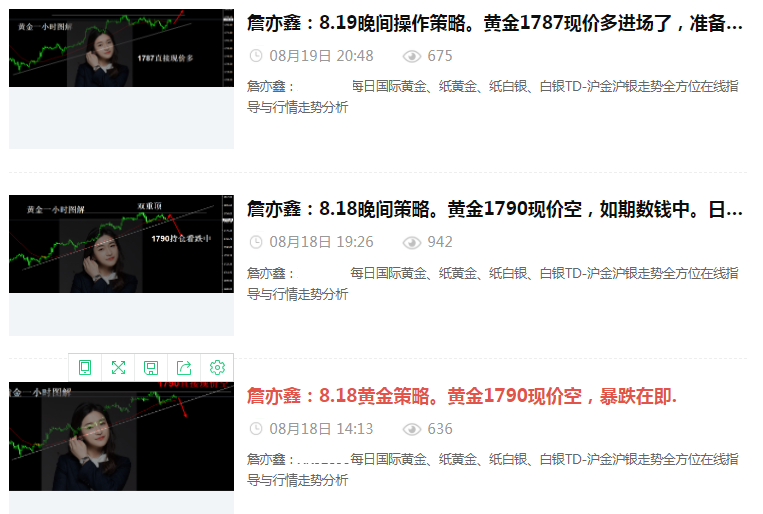Click the clock icon beside 08月18日 14:13
This screenshot has width=763, height=514.
[x=256, y=429]
